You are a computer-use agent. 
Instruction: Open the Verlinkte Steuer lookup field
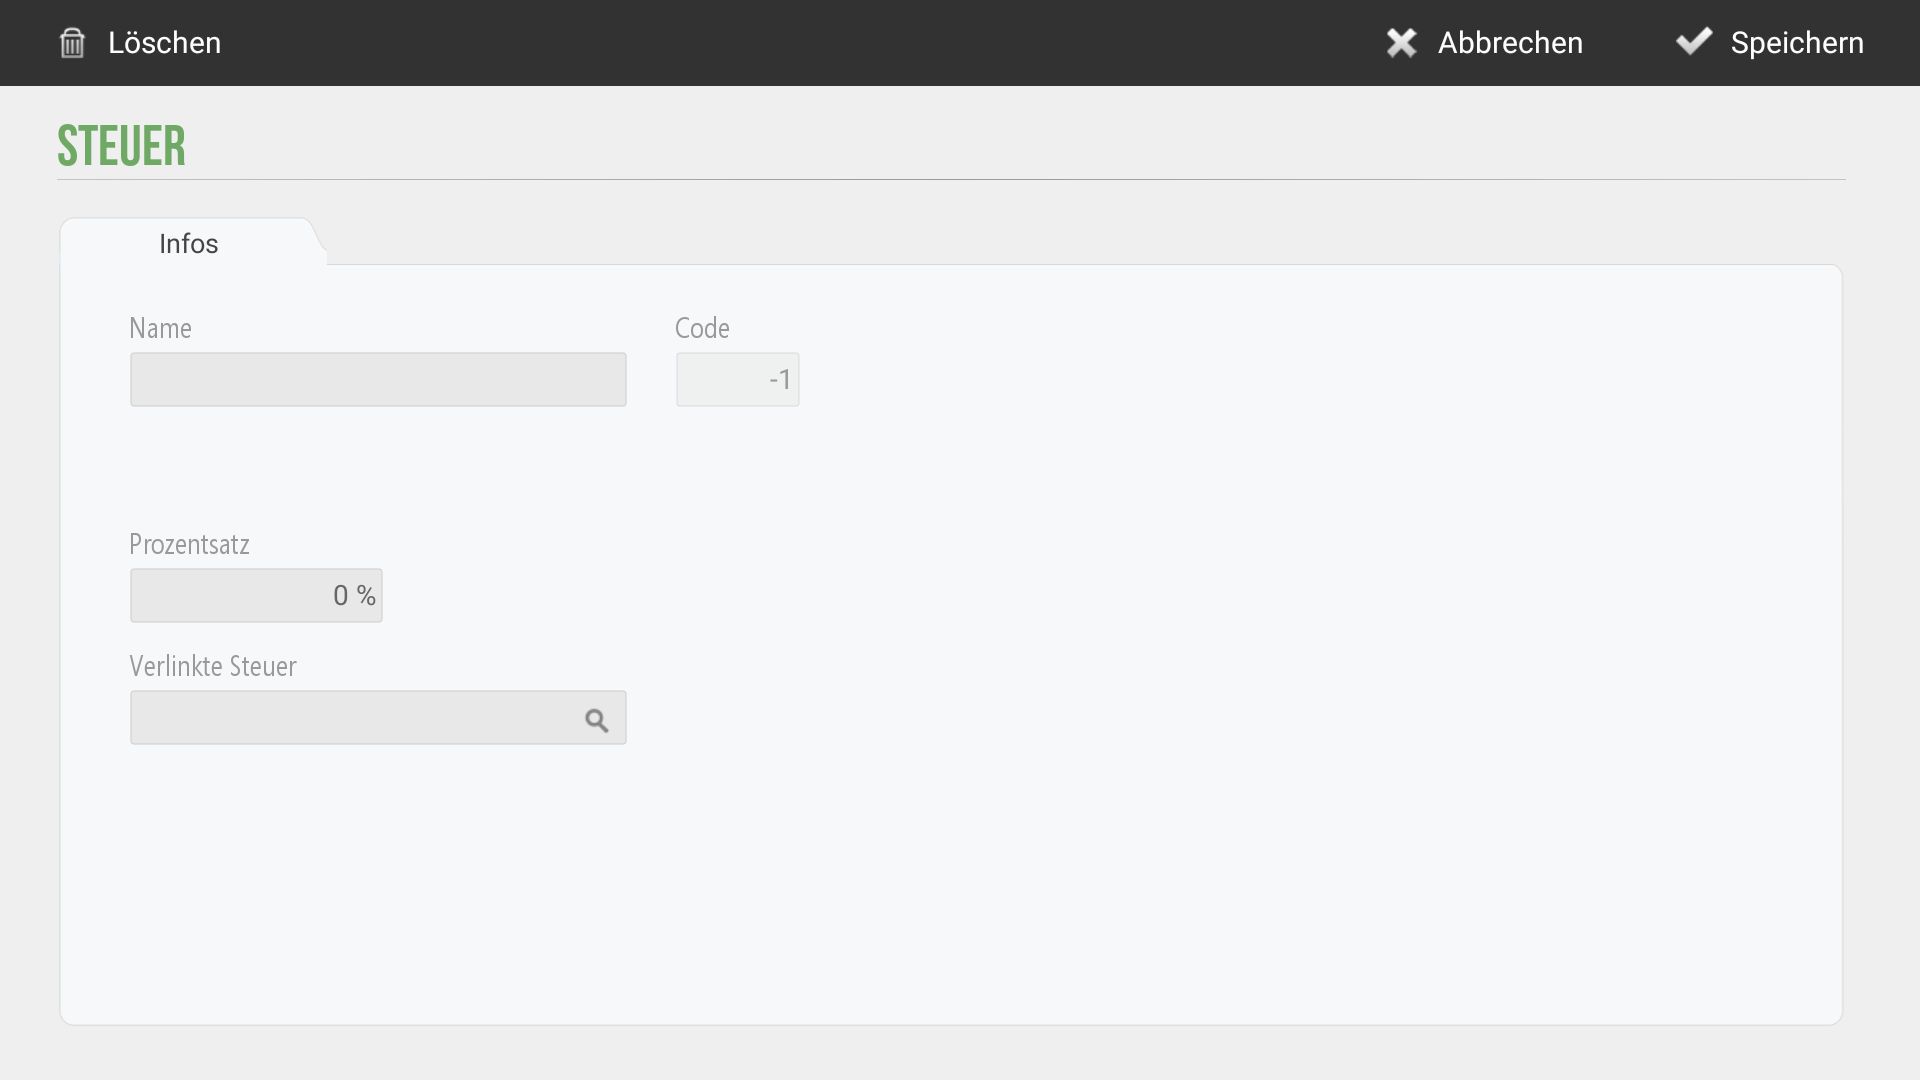(x=378, y=717)
